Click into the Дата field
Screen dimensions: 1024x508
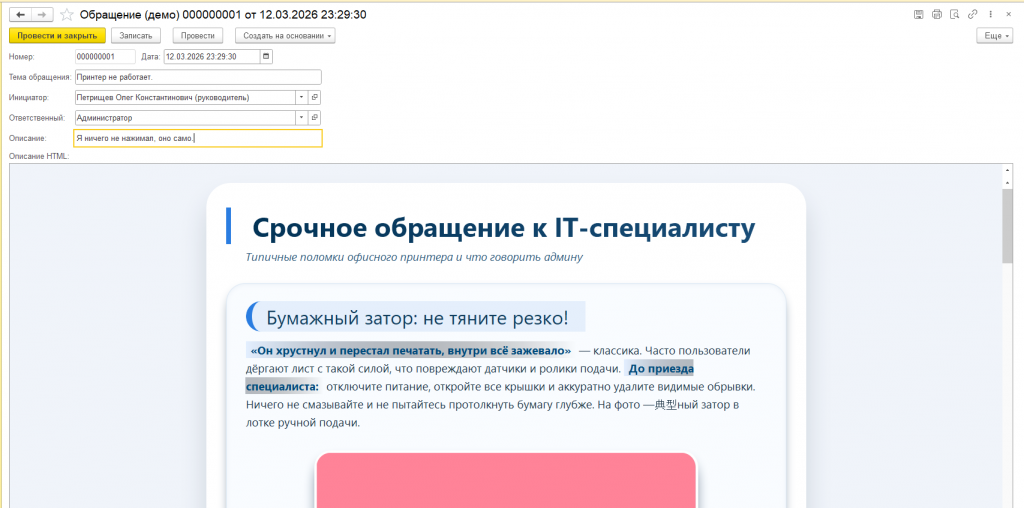pos(212,57)
